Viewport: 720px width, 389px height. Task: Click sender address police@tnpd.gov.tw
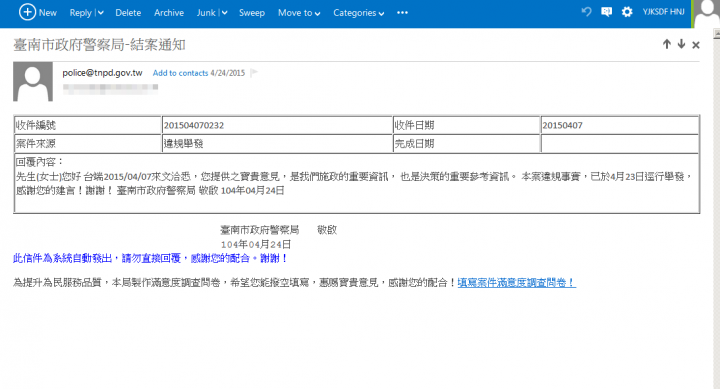coord(102,73)
